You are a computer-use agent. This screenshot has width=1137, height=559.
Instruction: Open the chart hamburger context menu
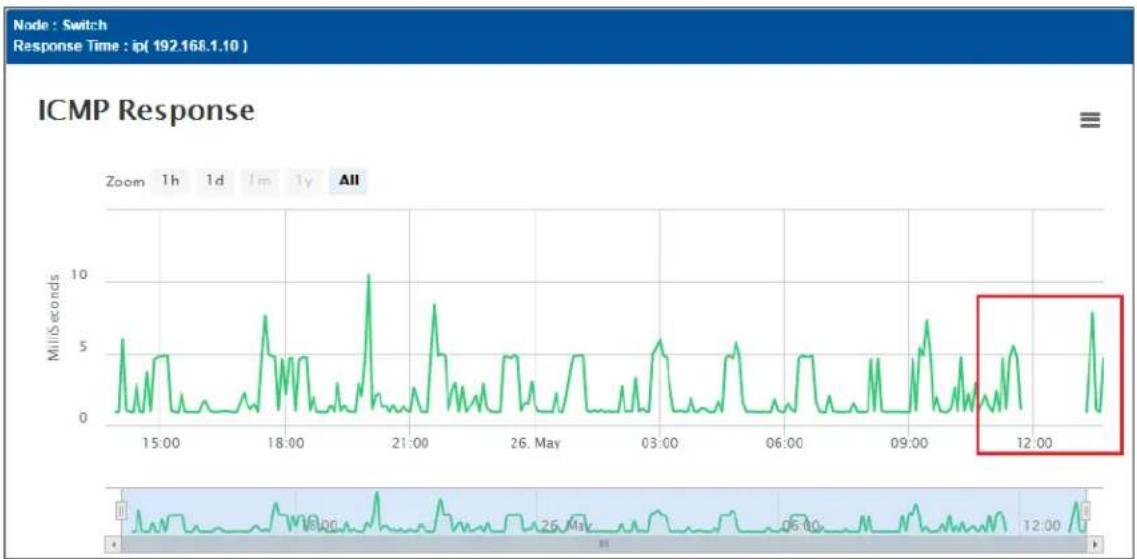pyautogui.click(x=1090, y=120)
